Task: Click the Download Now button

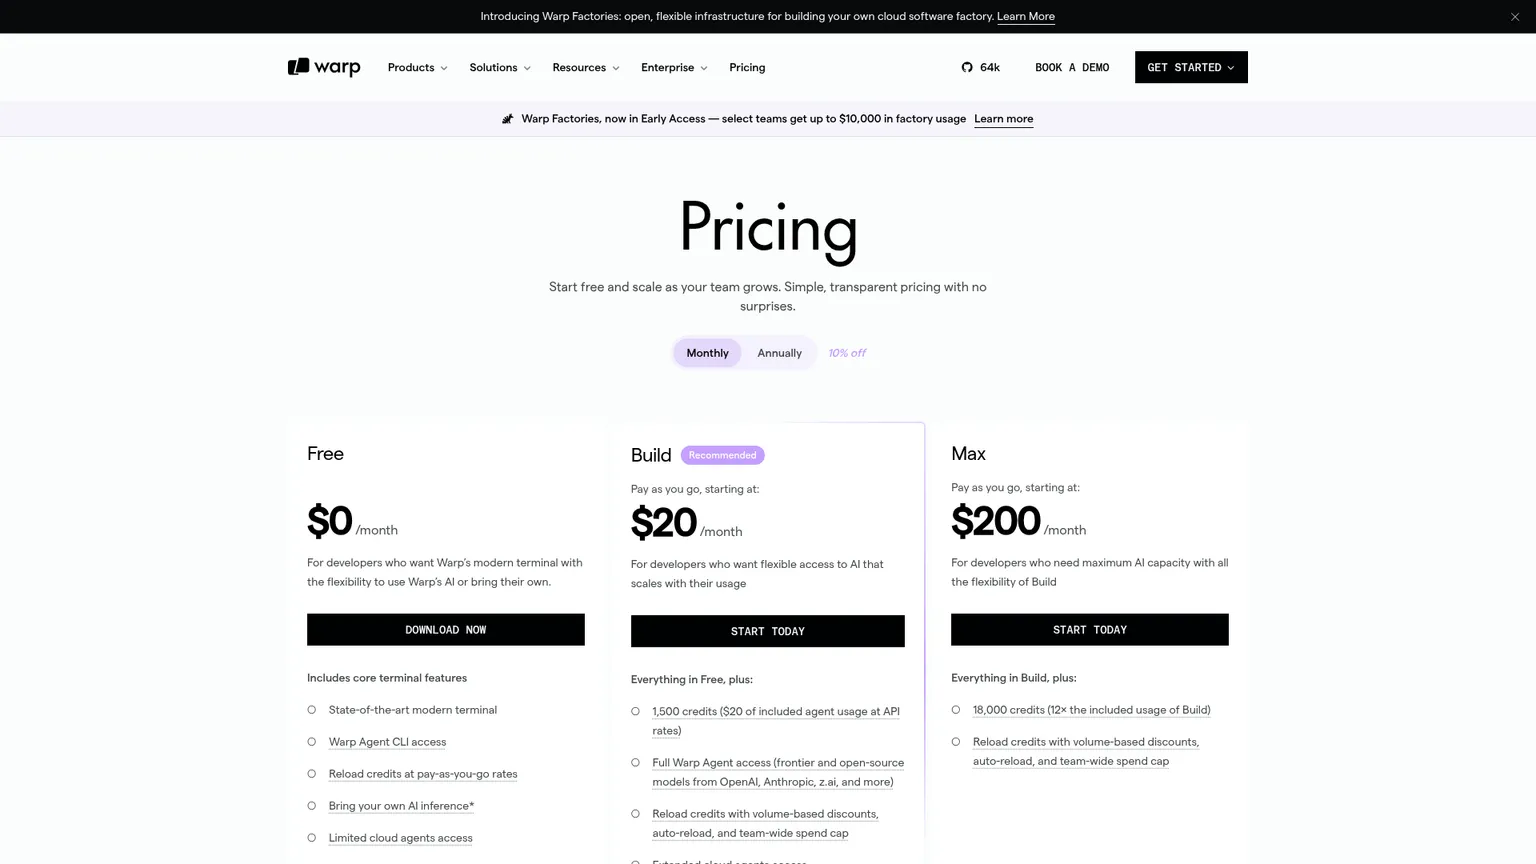Action: click(446, 630)
